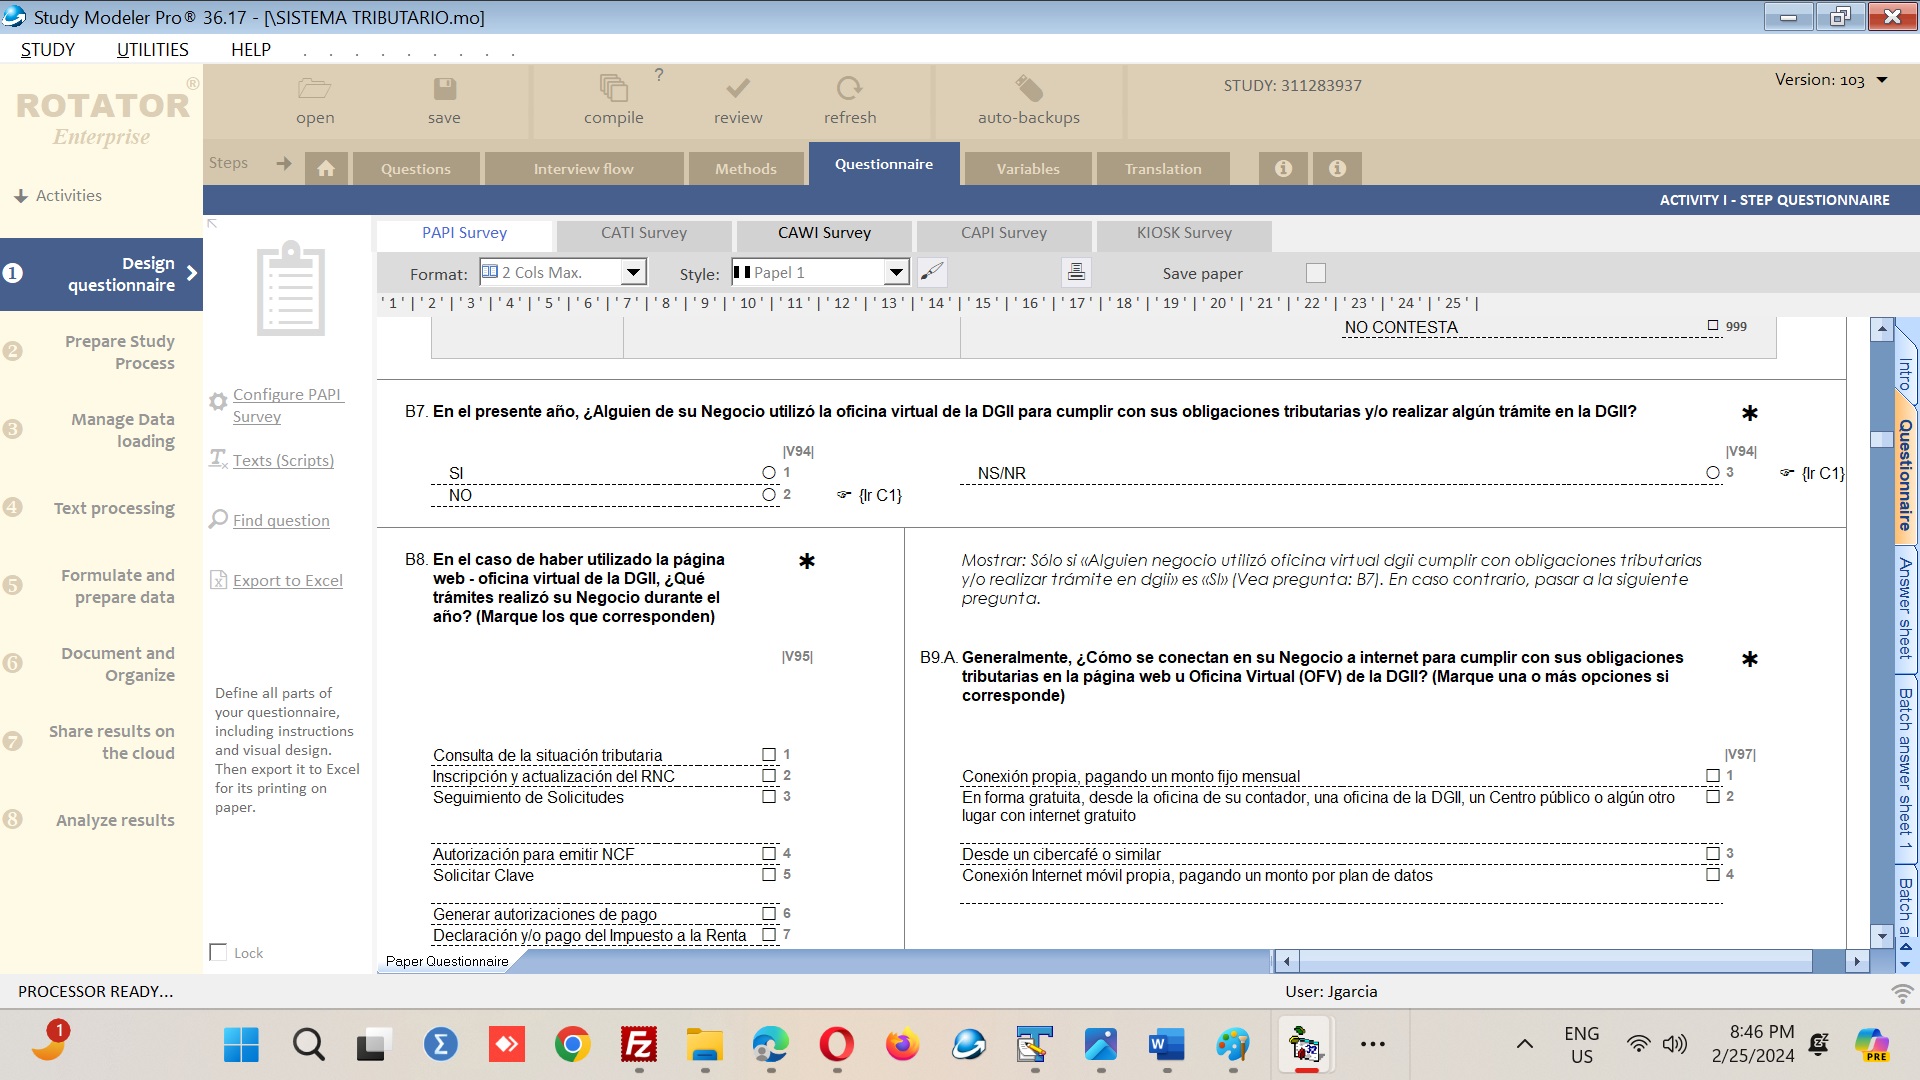
Task: Click the paintbrush style editor icon
Action: [x=931, y=272]
